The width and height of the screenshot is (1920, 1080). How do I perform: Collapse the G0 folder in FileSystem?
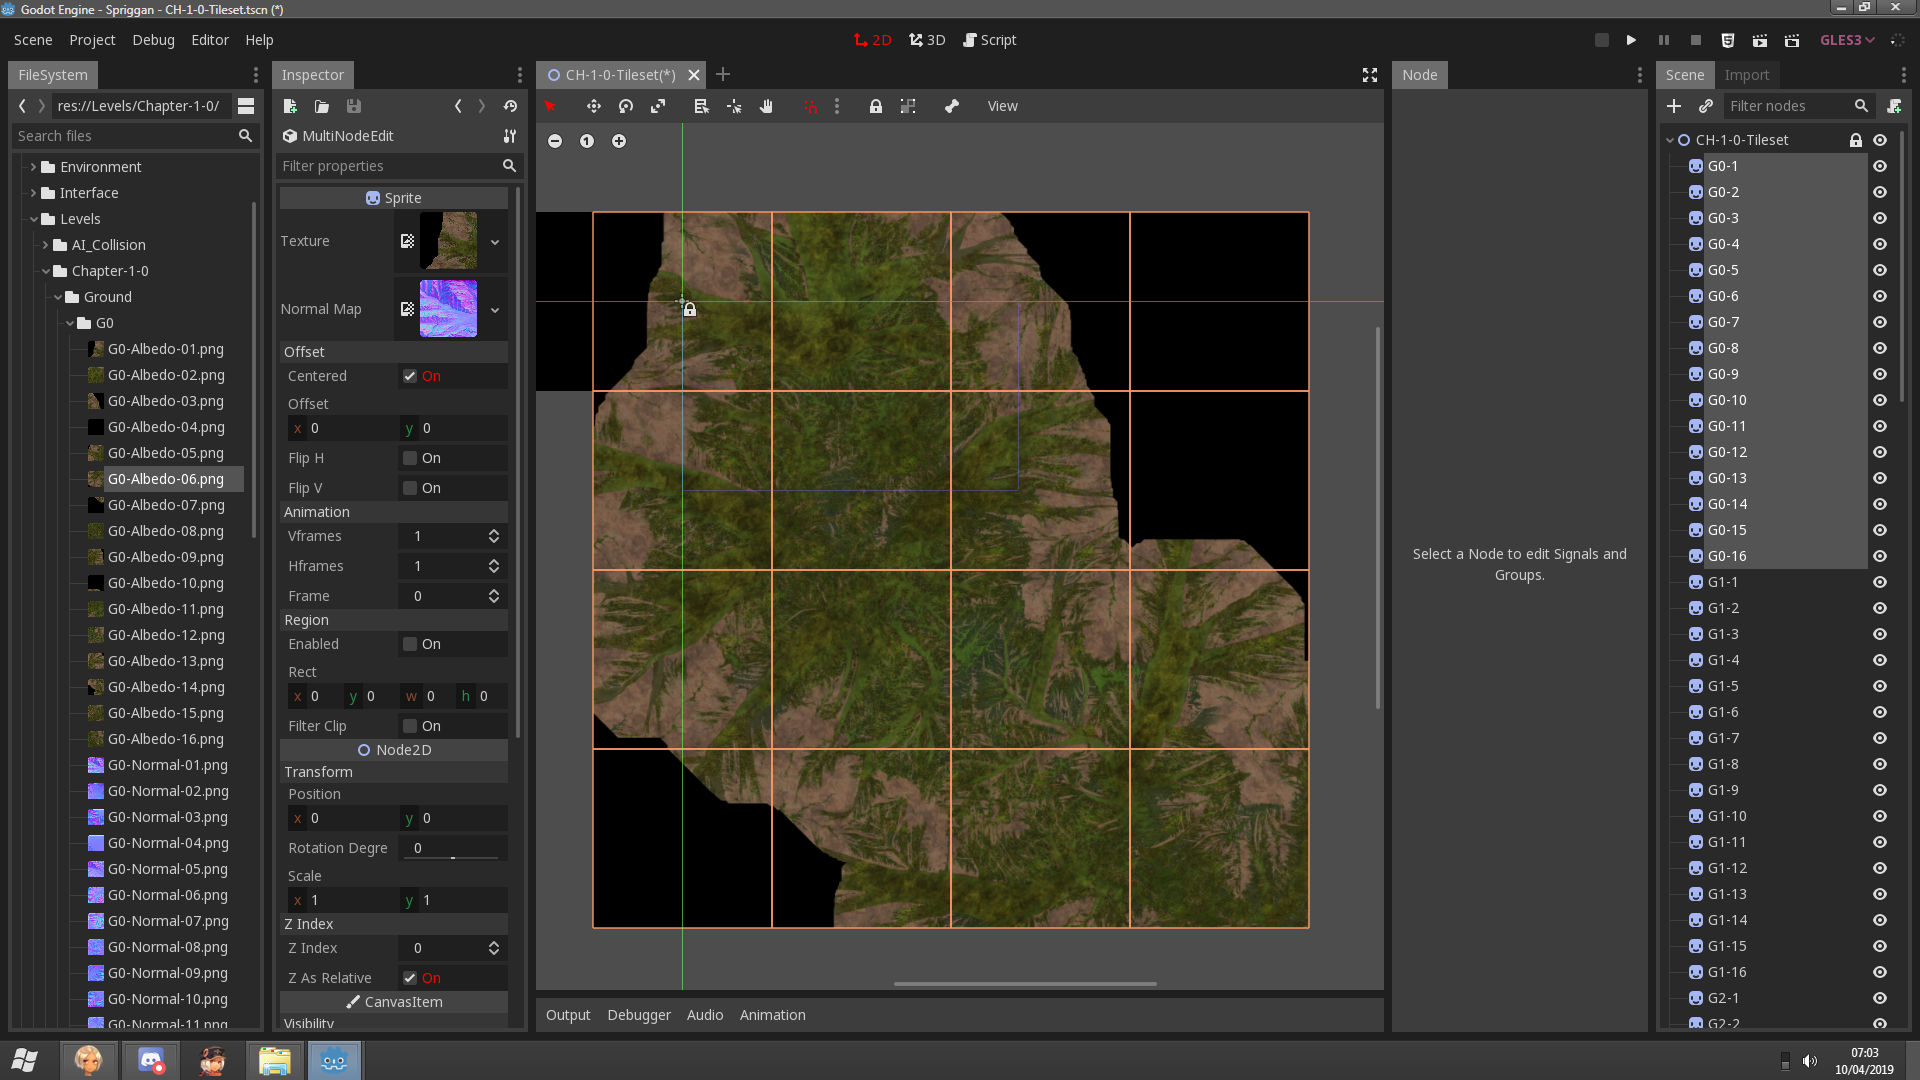(70, 322)
